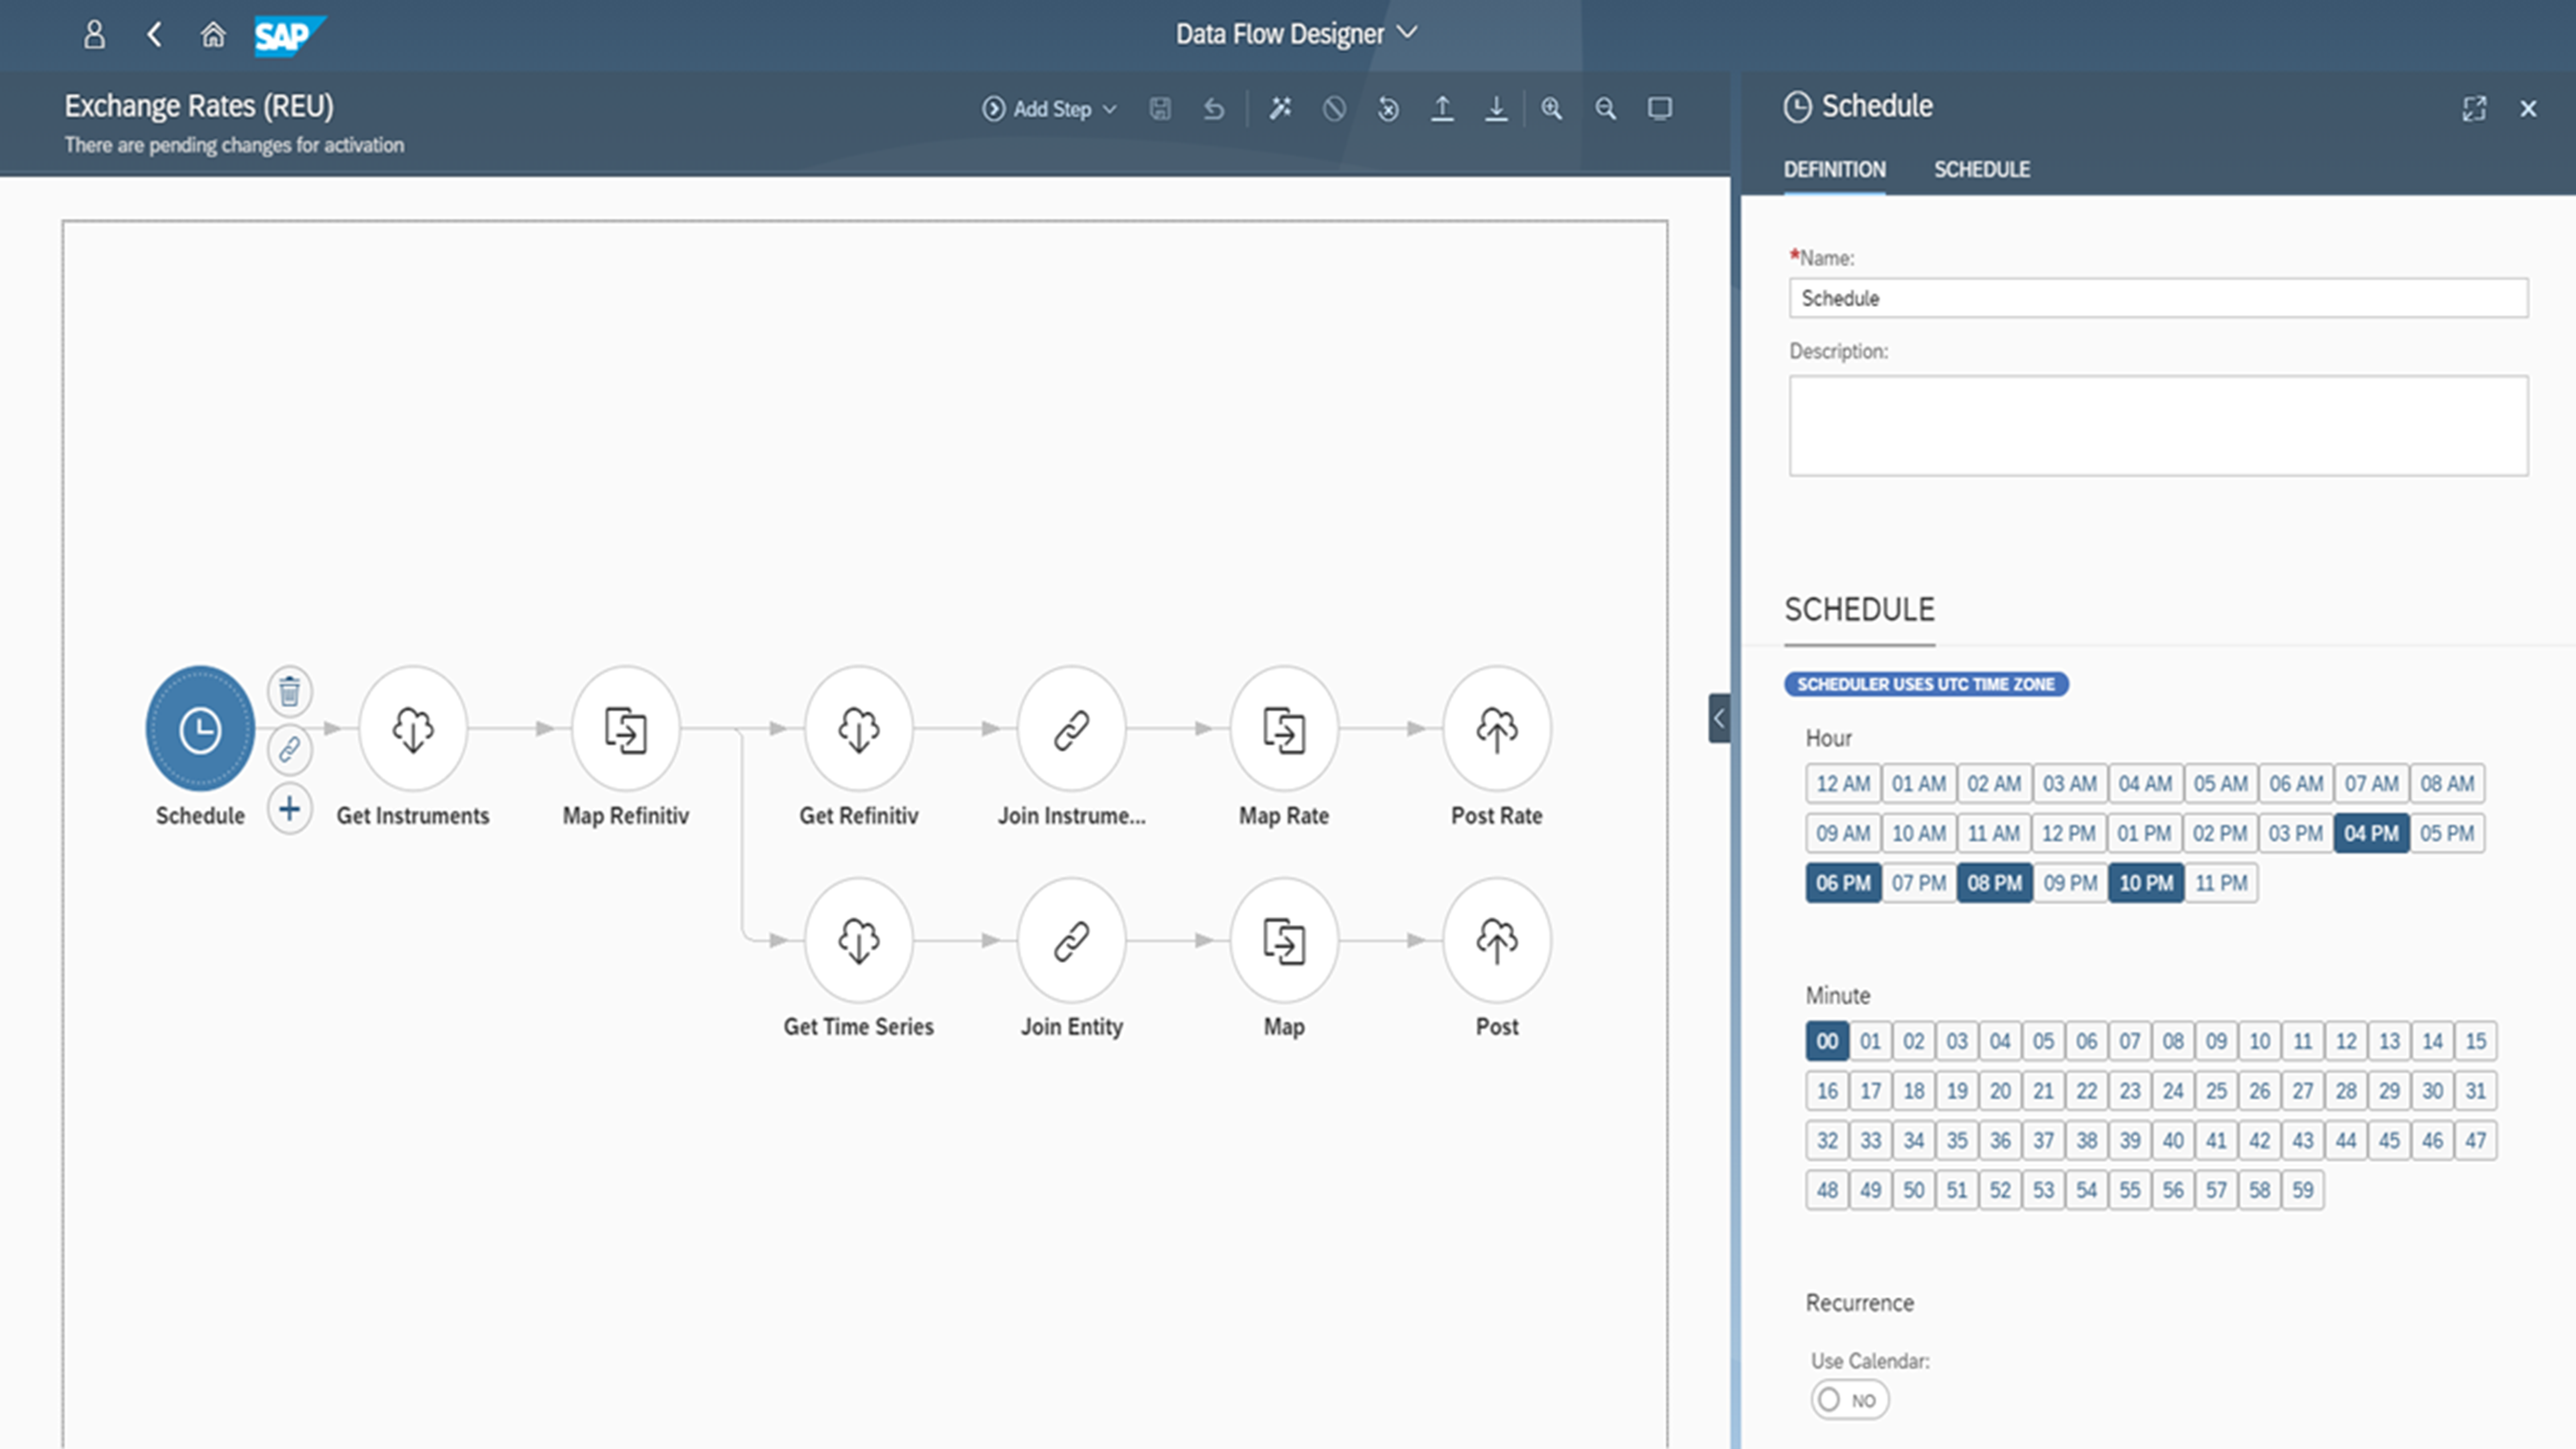Click the magic wand auto-layout icon
The height and width of the screenshot is (1449, 2576).
[1280, 109]
